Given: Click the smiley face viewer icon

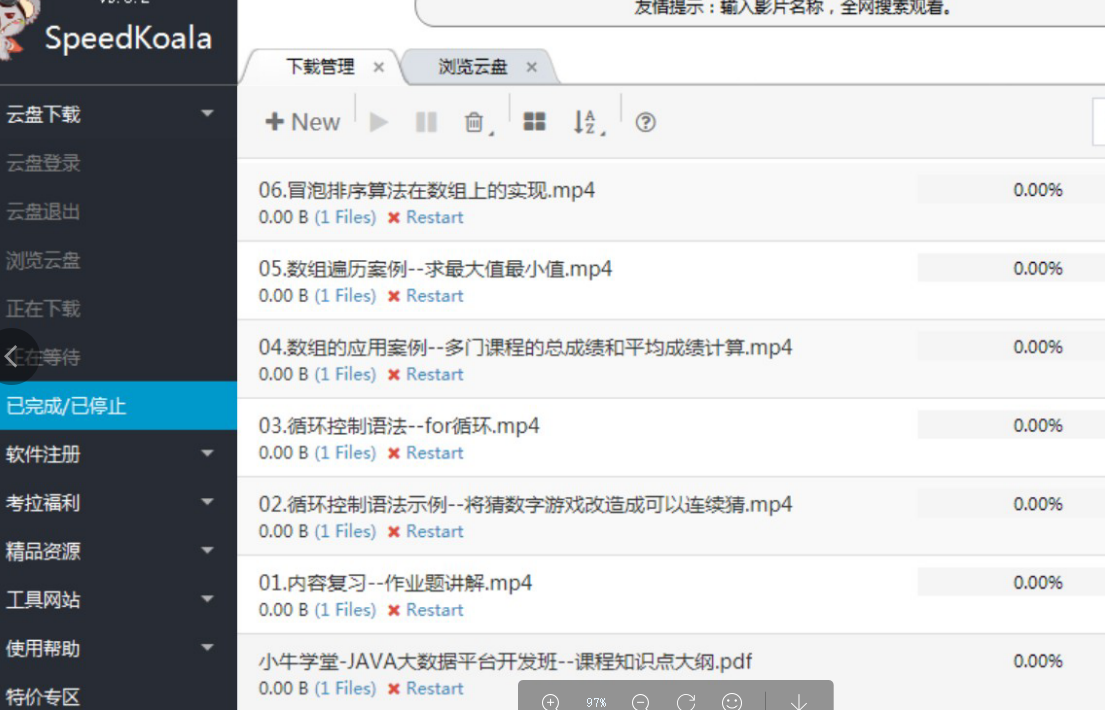Looking at the screenshot, I should click(731, 702).
